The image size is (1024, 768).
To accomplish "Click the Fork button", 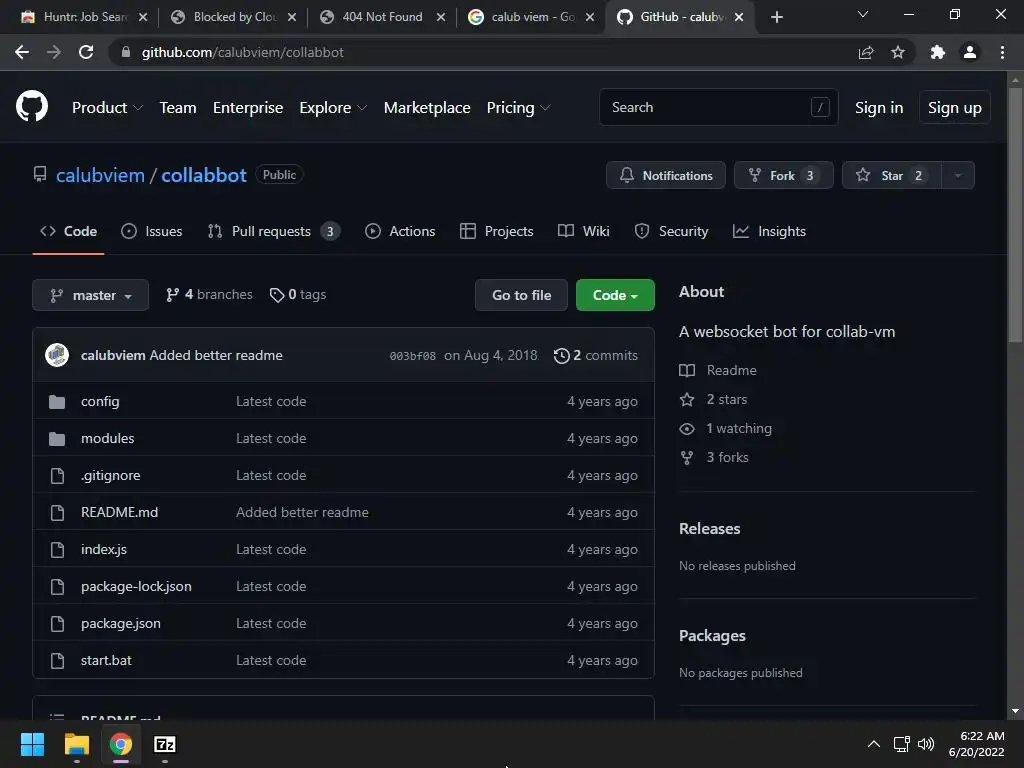I will click(x=784, y=176).
